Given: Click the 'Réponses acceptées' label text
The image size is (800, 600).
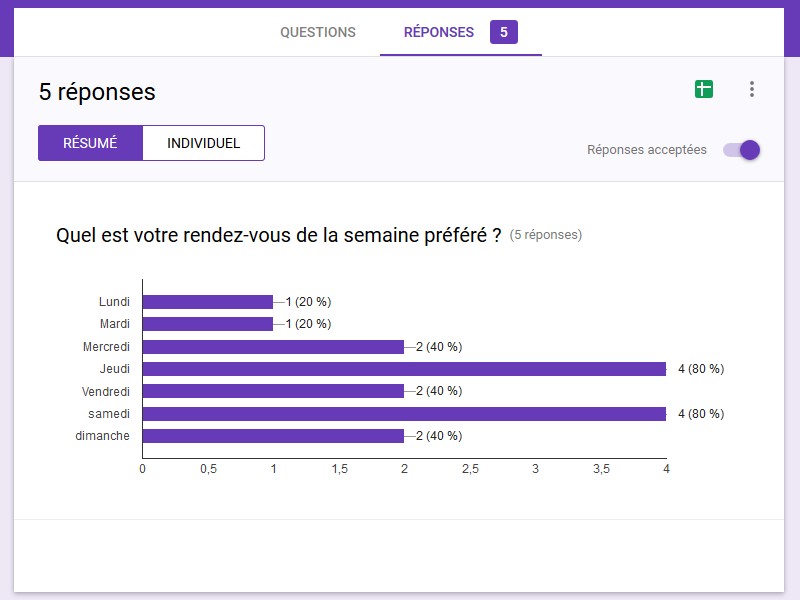Looking at the screenshot, I should (x=647, y=150).
